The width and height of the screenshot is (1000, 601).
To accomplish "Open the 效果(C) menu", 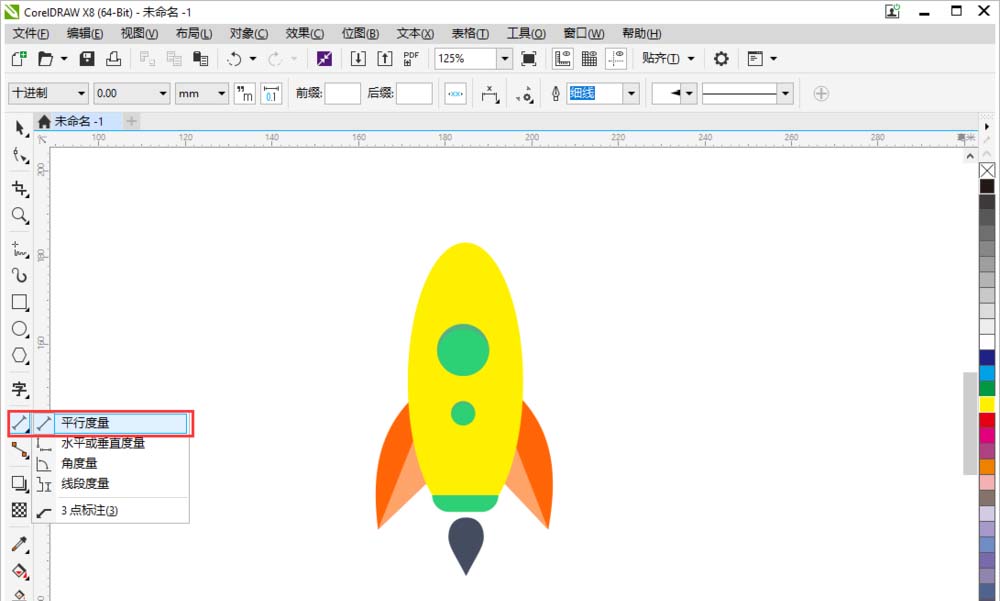I will pyautogui.click(x=304, y=33).
